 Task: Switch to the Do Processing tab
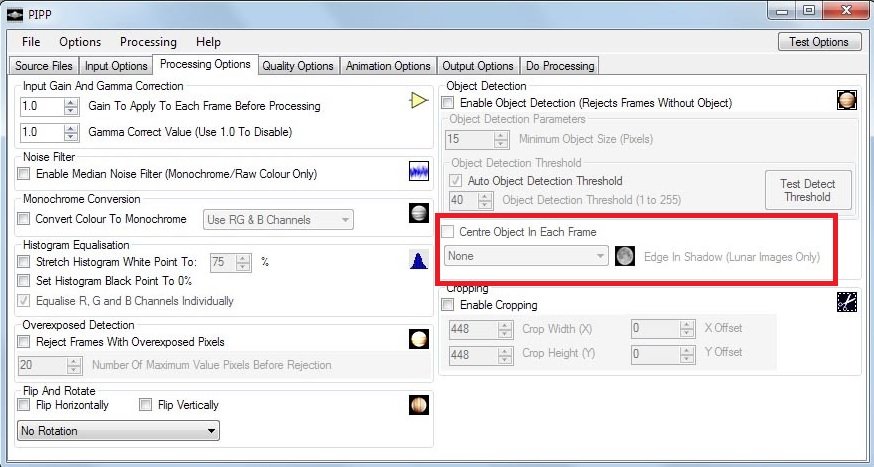click(x=560, y=66)
